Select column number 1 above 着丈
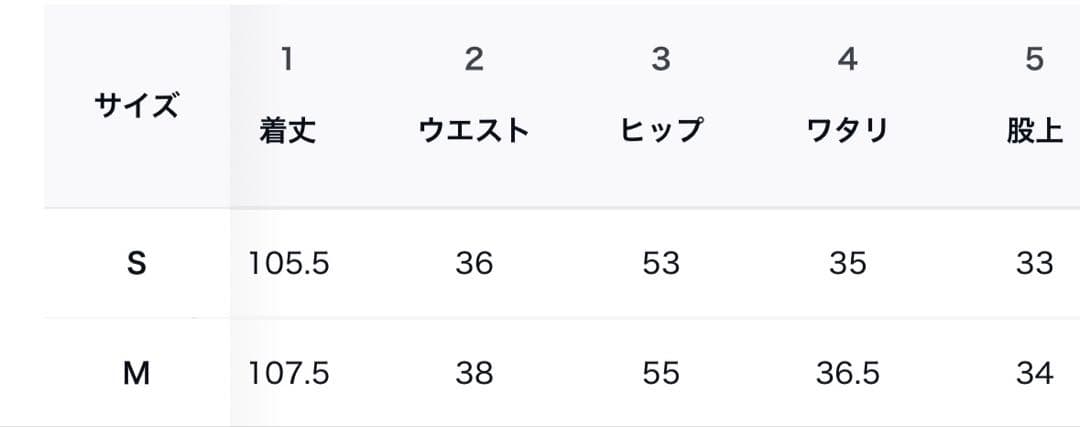 pyautogui.click(x=287, y=60)
